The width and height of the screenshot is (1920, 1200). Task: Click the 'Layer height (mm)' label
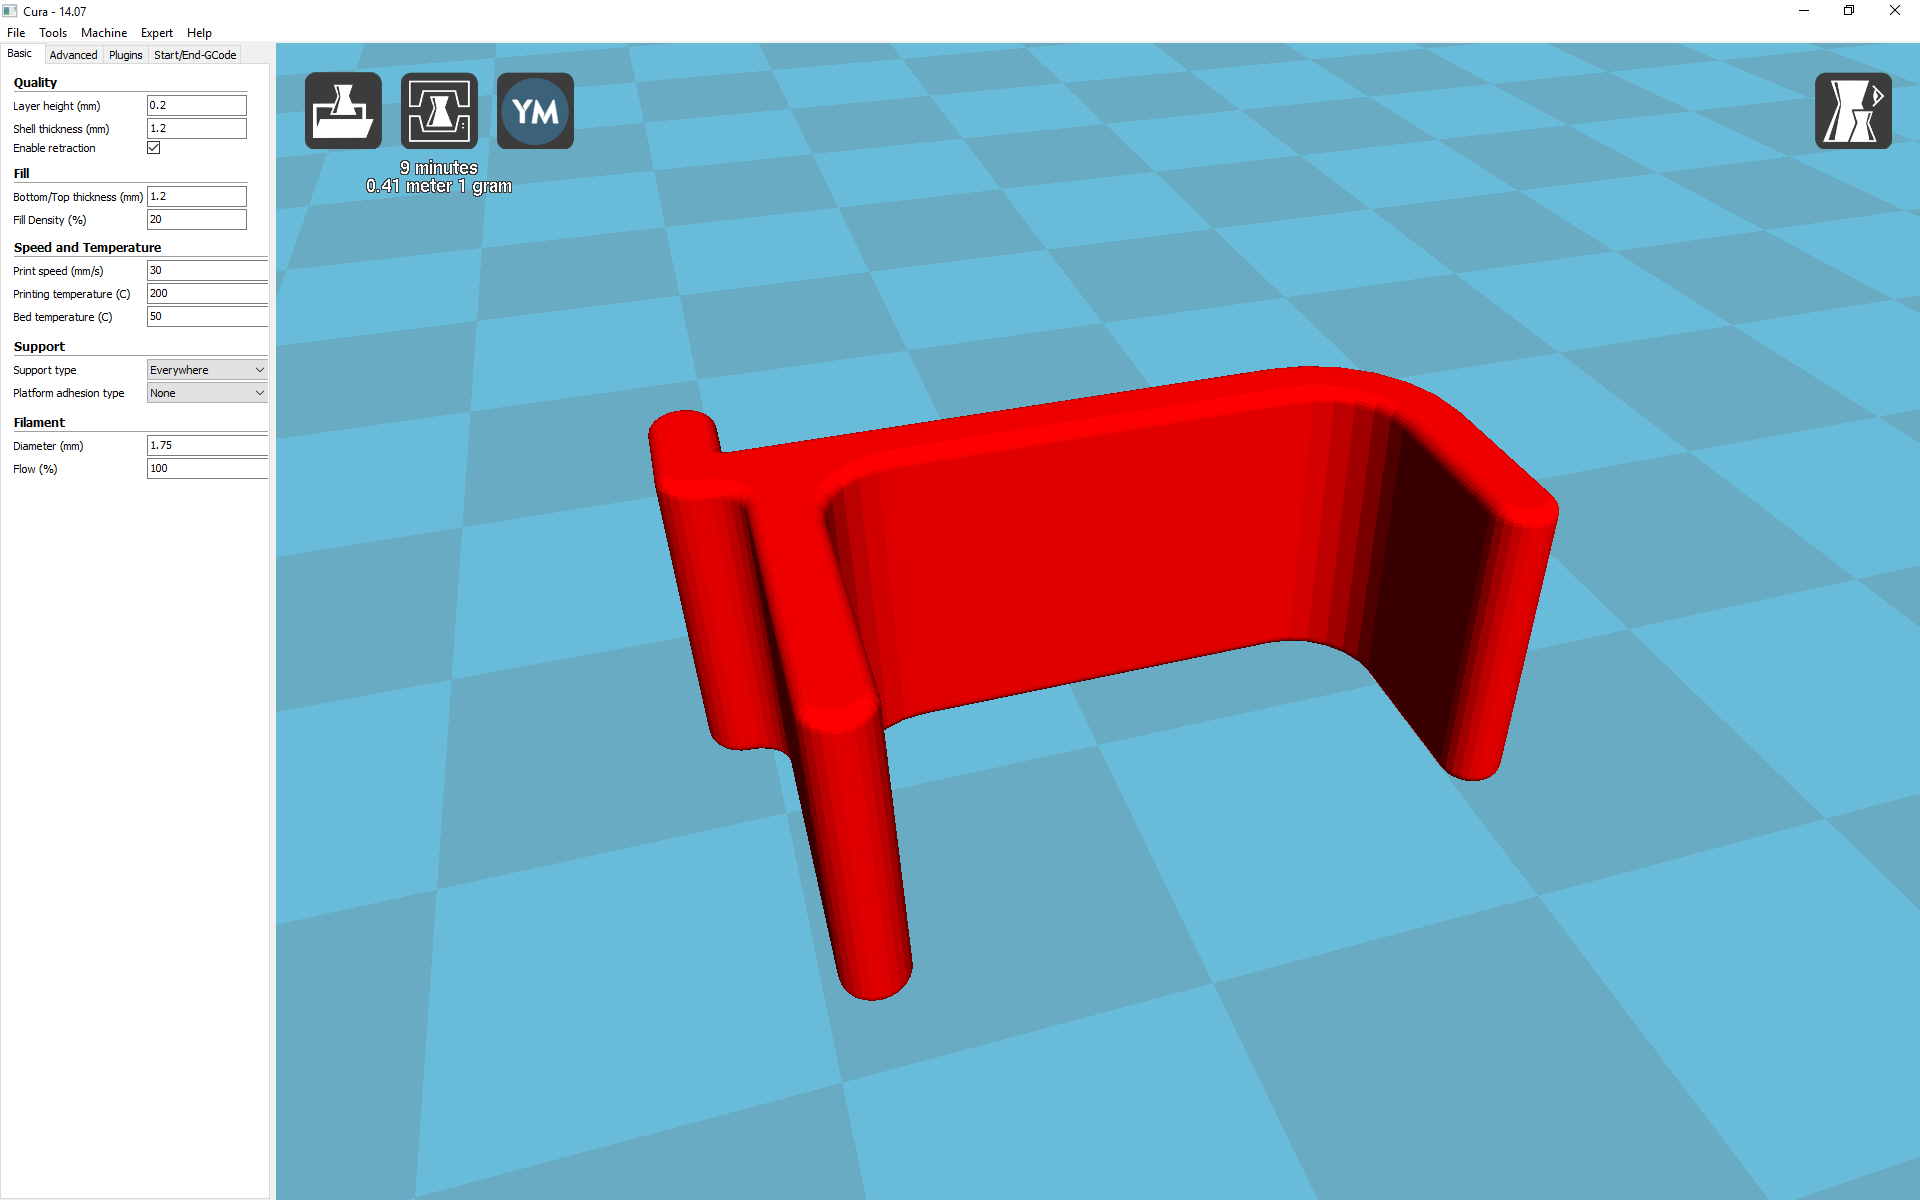pyautogui.click(x=57, y=106)
